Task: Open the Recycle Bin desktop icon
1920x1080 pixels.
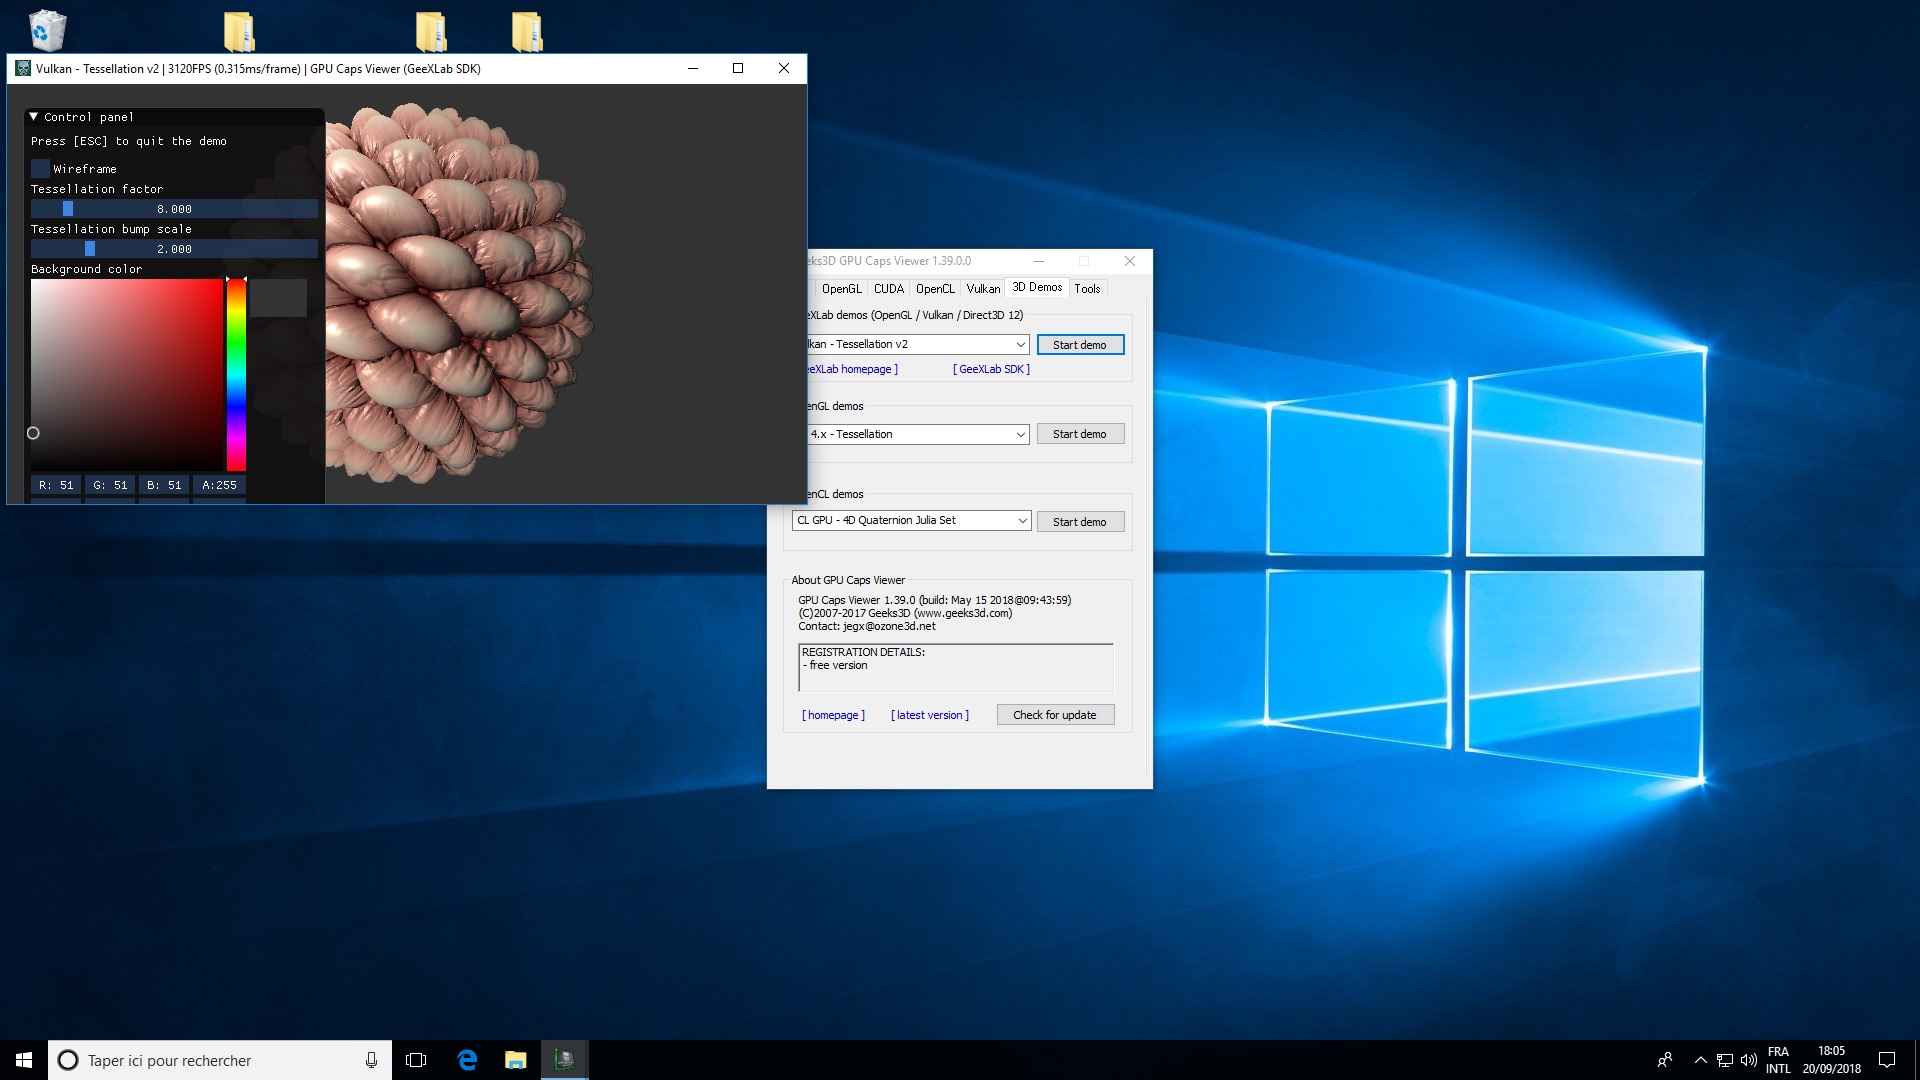Action: click(x=46, y=30)
